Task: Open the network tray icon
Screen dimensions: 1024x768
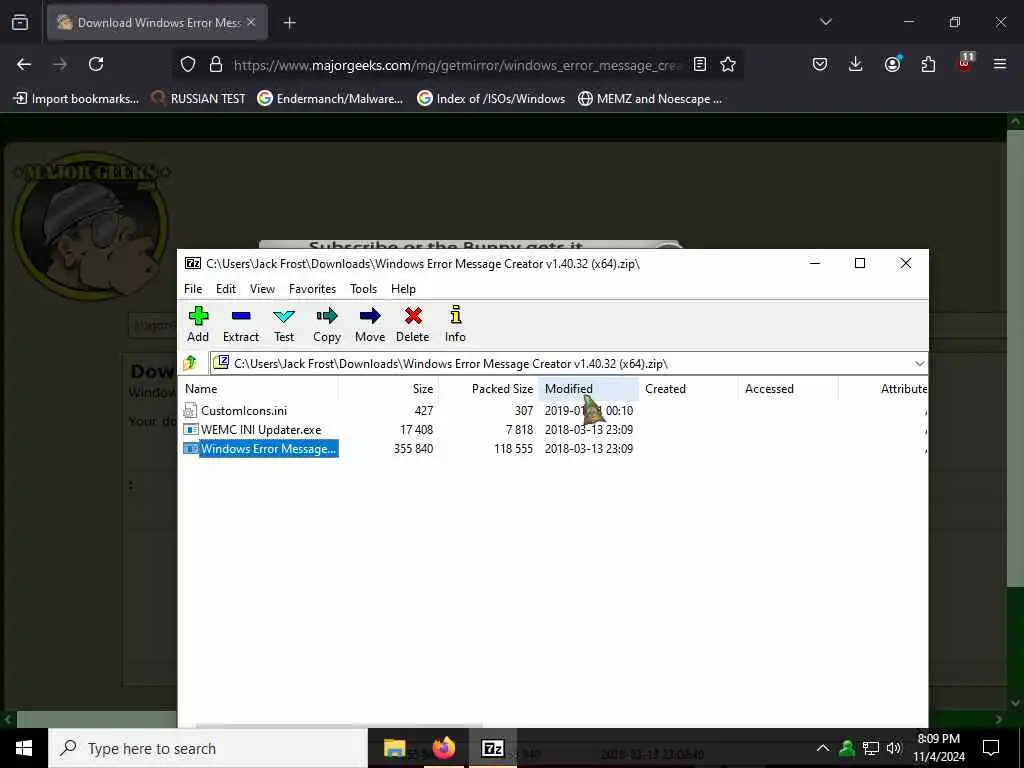Action: click(871, 748)
